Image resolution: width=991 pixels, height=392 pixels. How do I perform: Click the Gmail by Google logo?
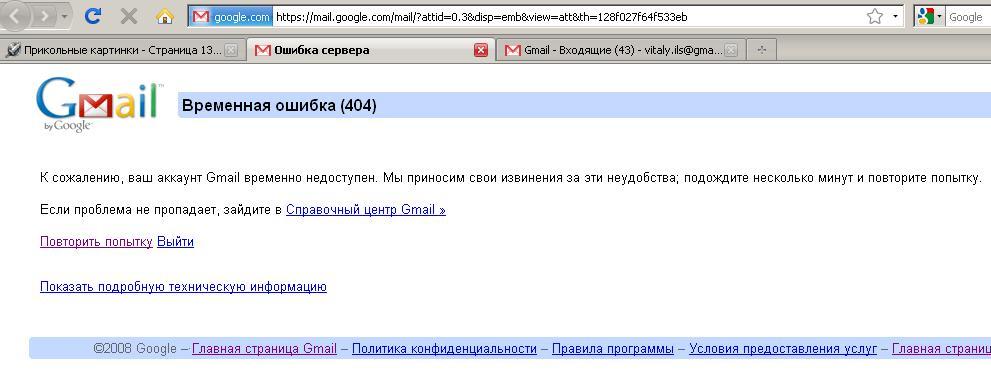coord(99,105)
